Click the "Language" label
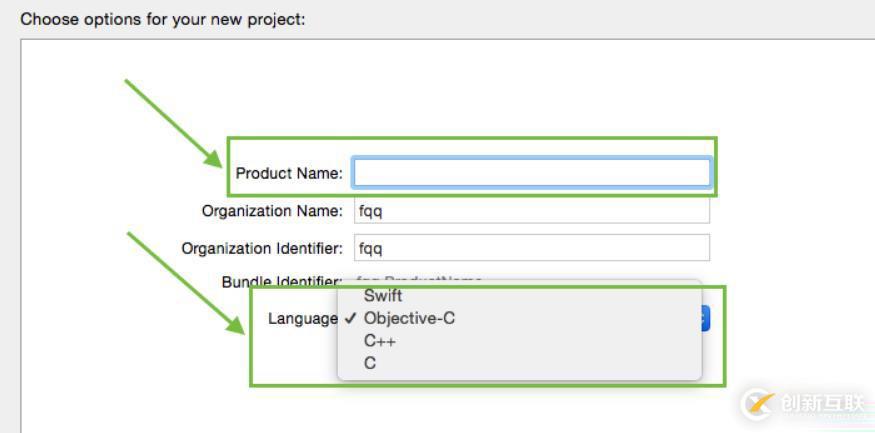The width and height of the screenshot is (875, 433). (302, 319)
